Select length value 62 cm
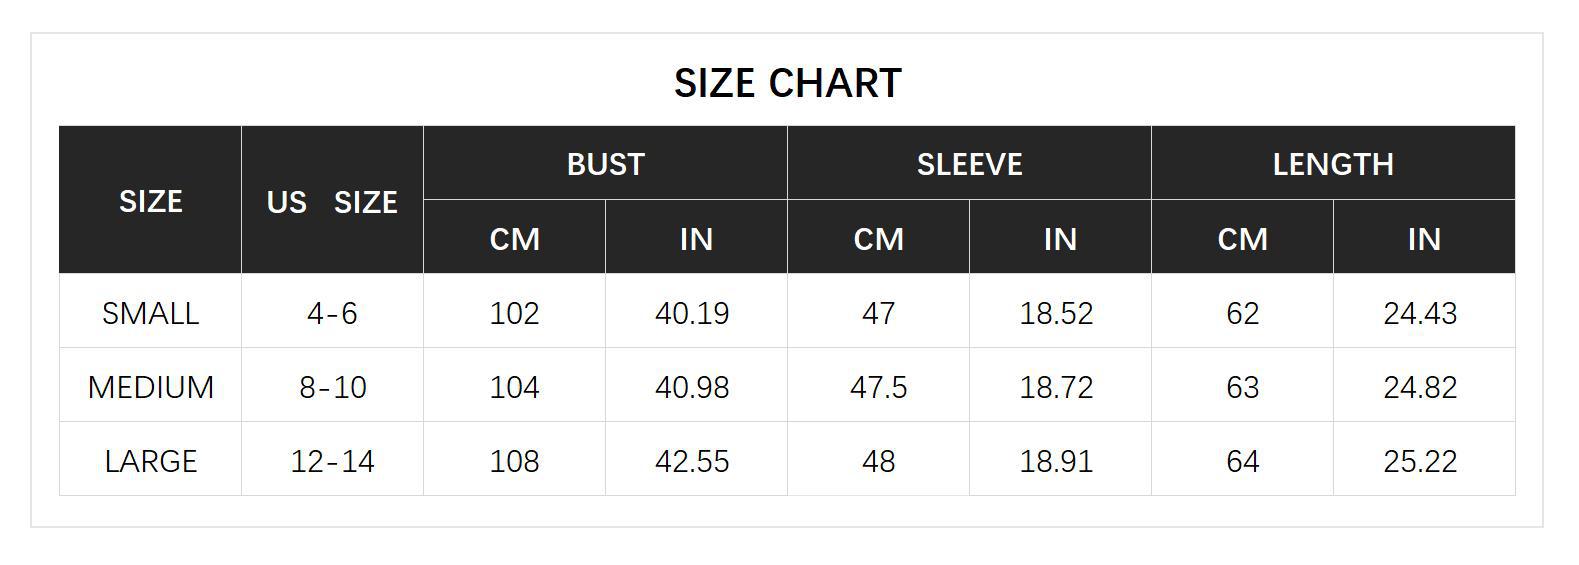 pos(1242,312)
